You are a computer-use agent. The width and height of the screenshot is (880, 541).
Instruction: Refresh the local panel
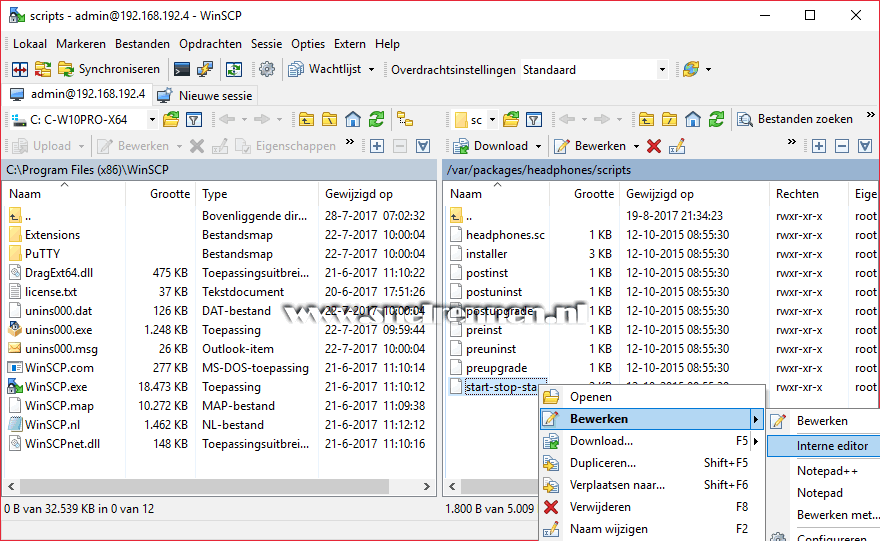[376, 119]
